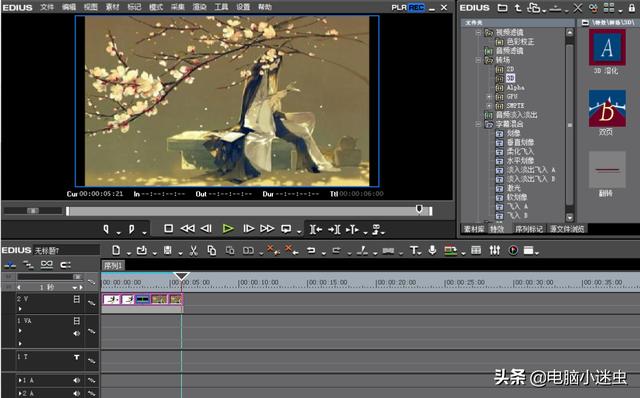Select the 序列1 sequence tab
Image resolution: width=640 pixels, height=398 pixels.
[x=113, y=266]
